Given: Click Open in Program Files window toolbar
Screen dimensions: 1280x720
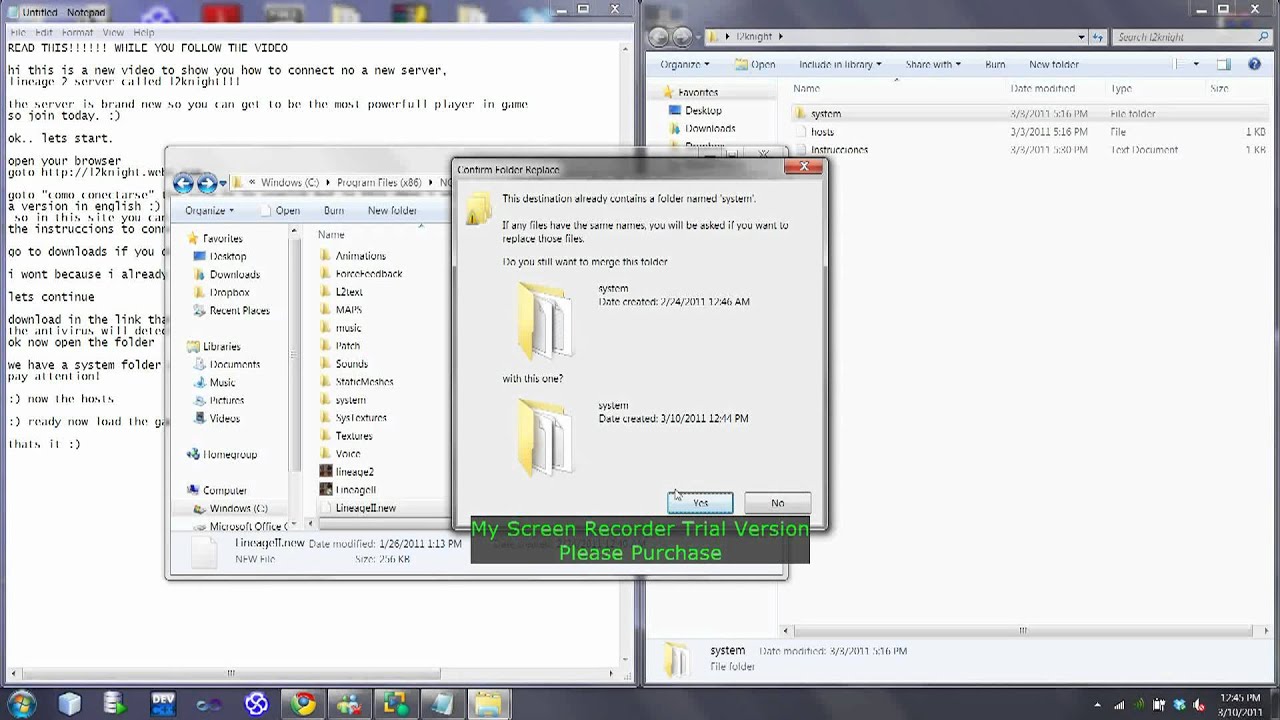Looking at the screenshot, I should pos(280,211).
